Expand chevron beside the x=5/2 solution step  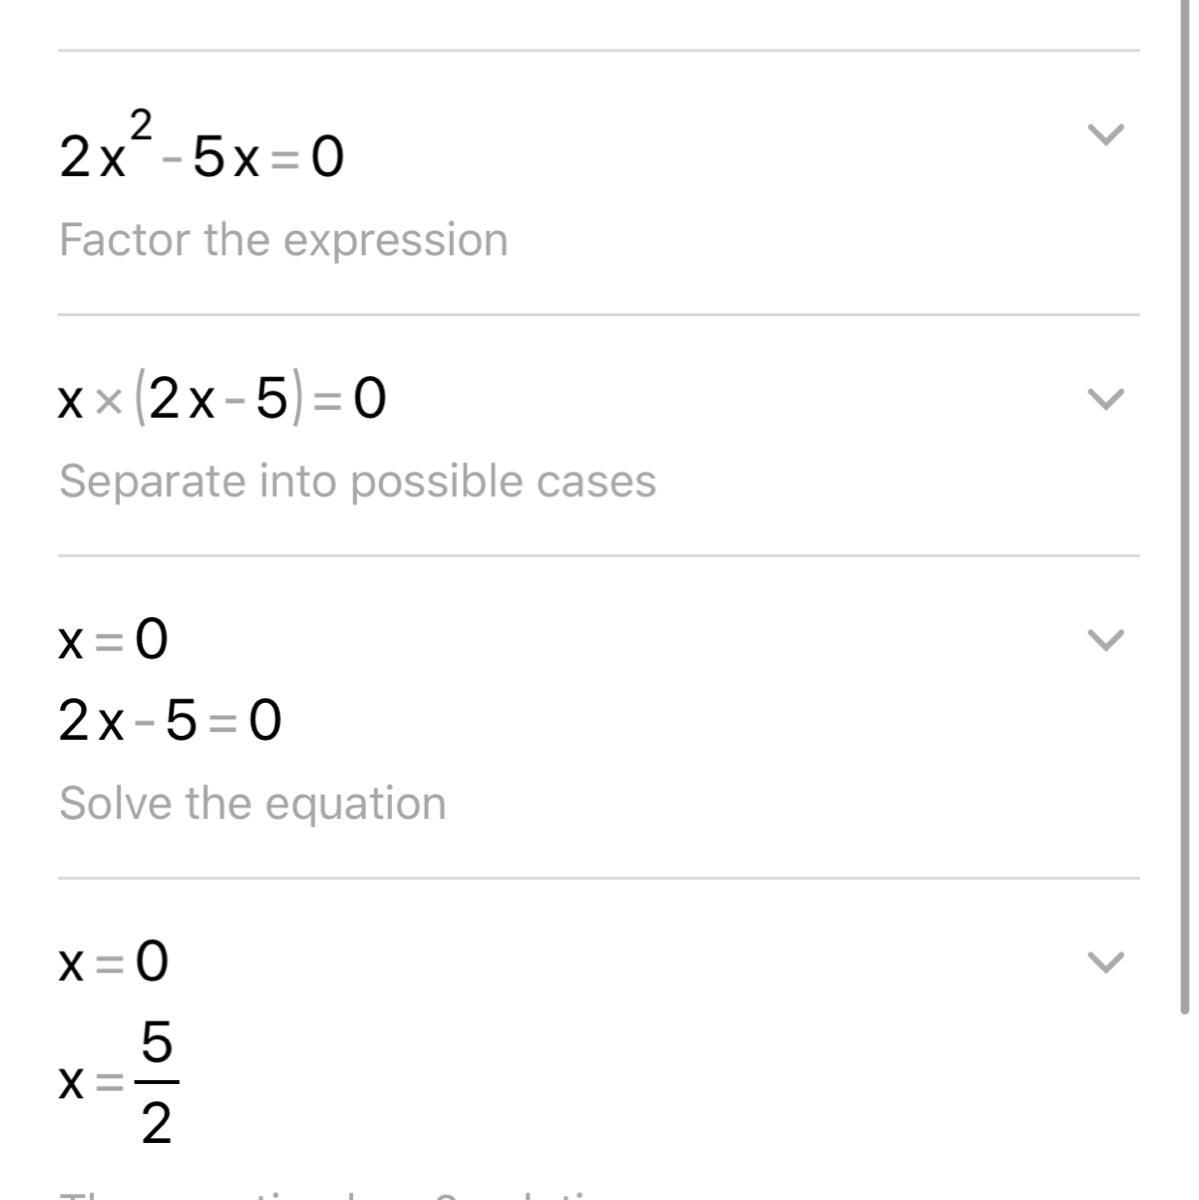pyautogui.click(x=1105, y=961)
